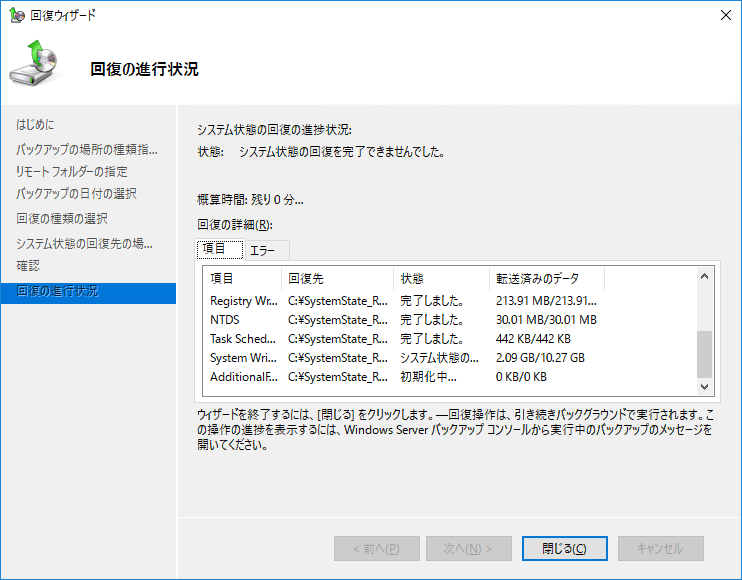Select the はじめに wizard step
The image size is (742, 580).
pos(35,124)
